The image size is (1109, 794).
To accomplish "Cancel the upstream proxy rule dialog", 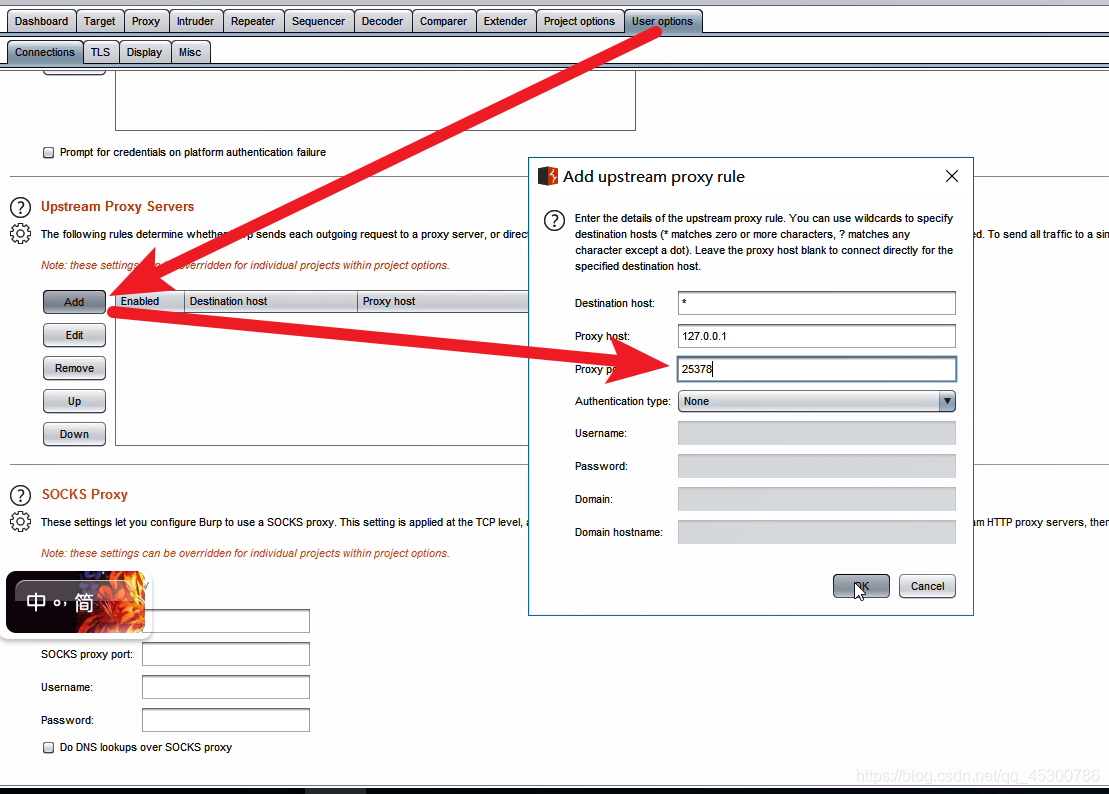I will point(927,586).
